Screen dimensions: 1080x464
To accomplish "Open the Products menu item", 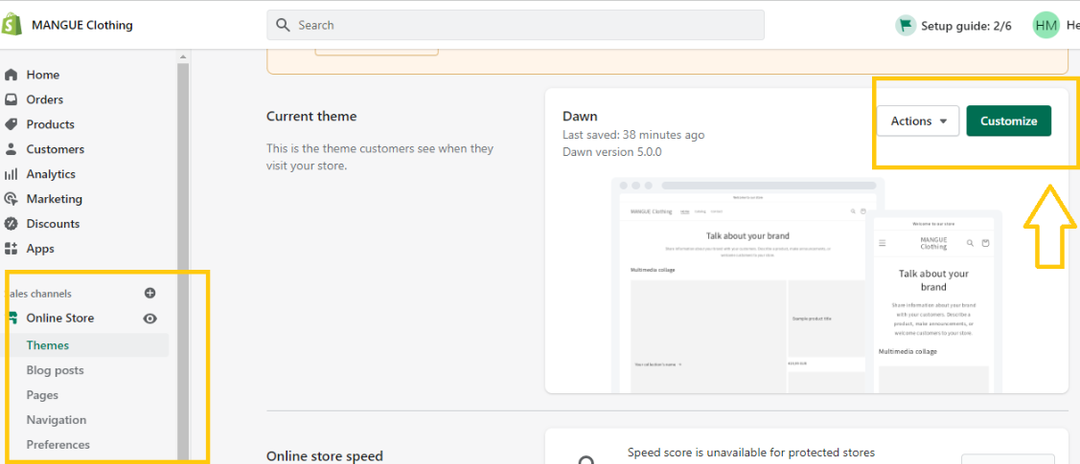I will pyautogui.click(x=50, y=125).
